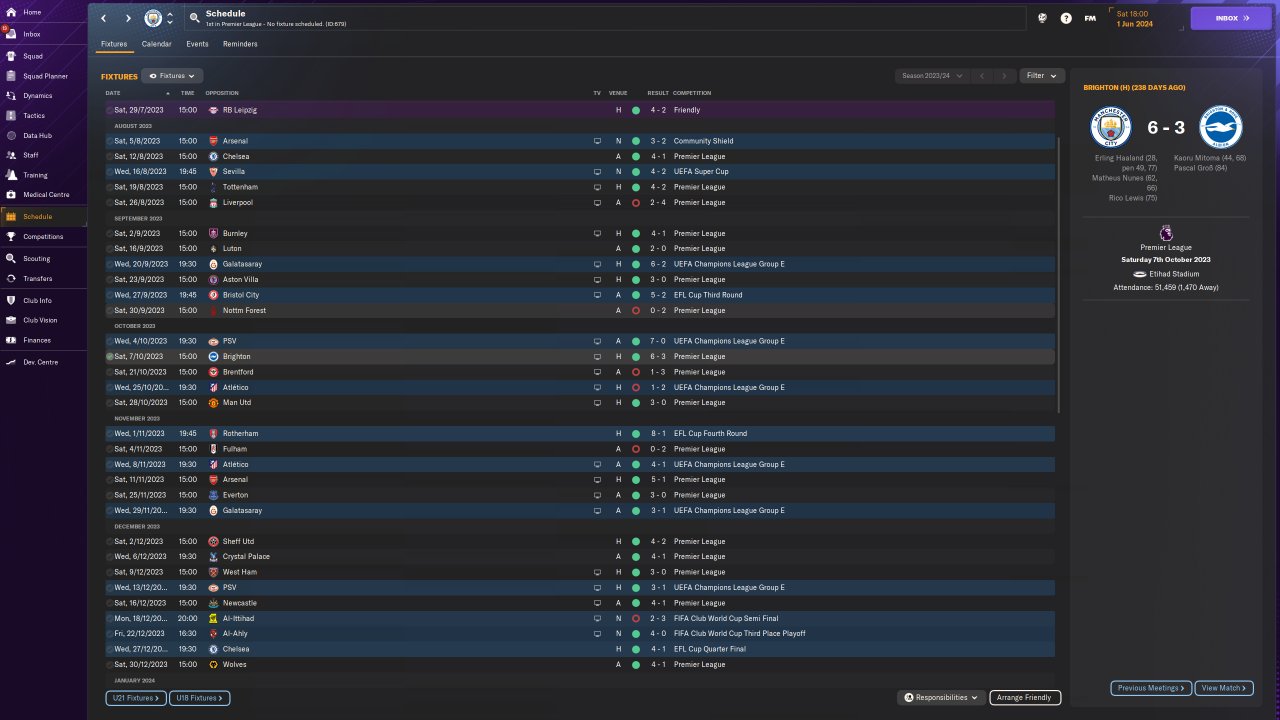Open the Scouting icon

(11, 258)
